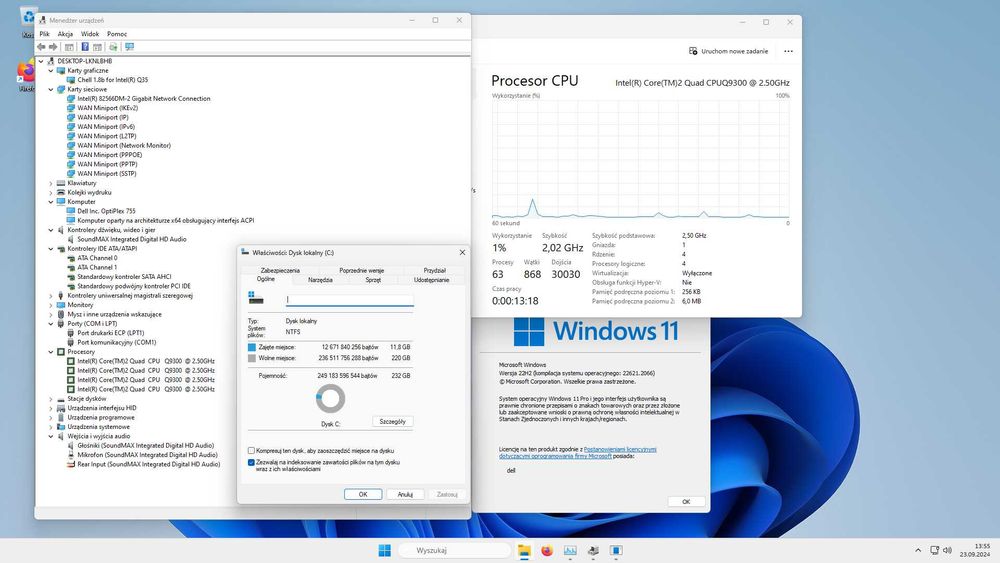Viewport: 1000px width, 563px height.
Task: Click the Wyszukaj search box on taskbar
Action: pos(454,550)
